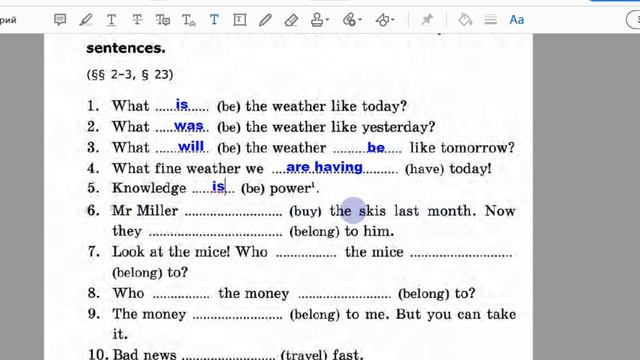The height and width of the screenshot is (360, 640).
Task: Click the blank after 'Mr Miller' in sentence 6
Action: point(233,213)
